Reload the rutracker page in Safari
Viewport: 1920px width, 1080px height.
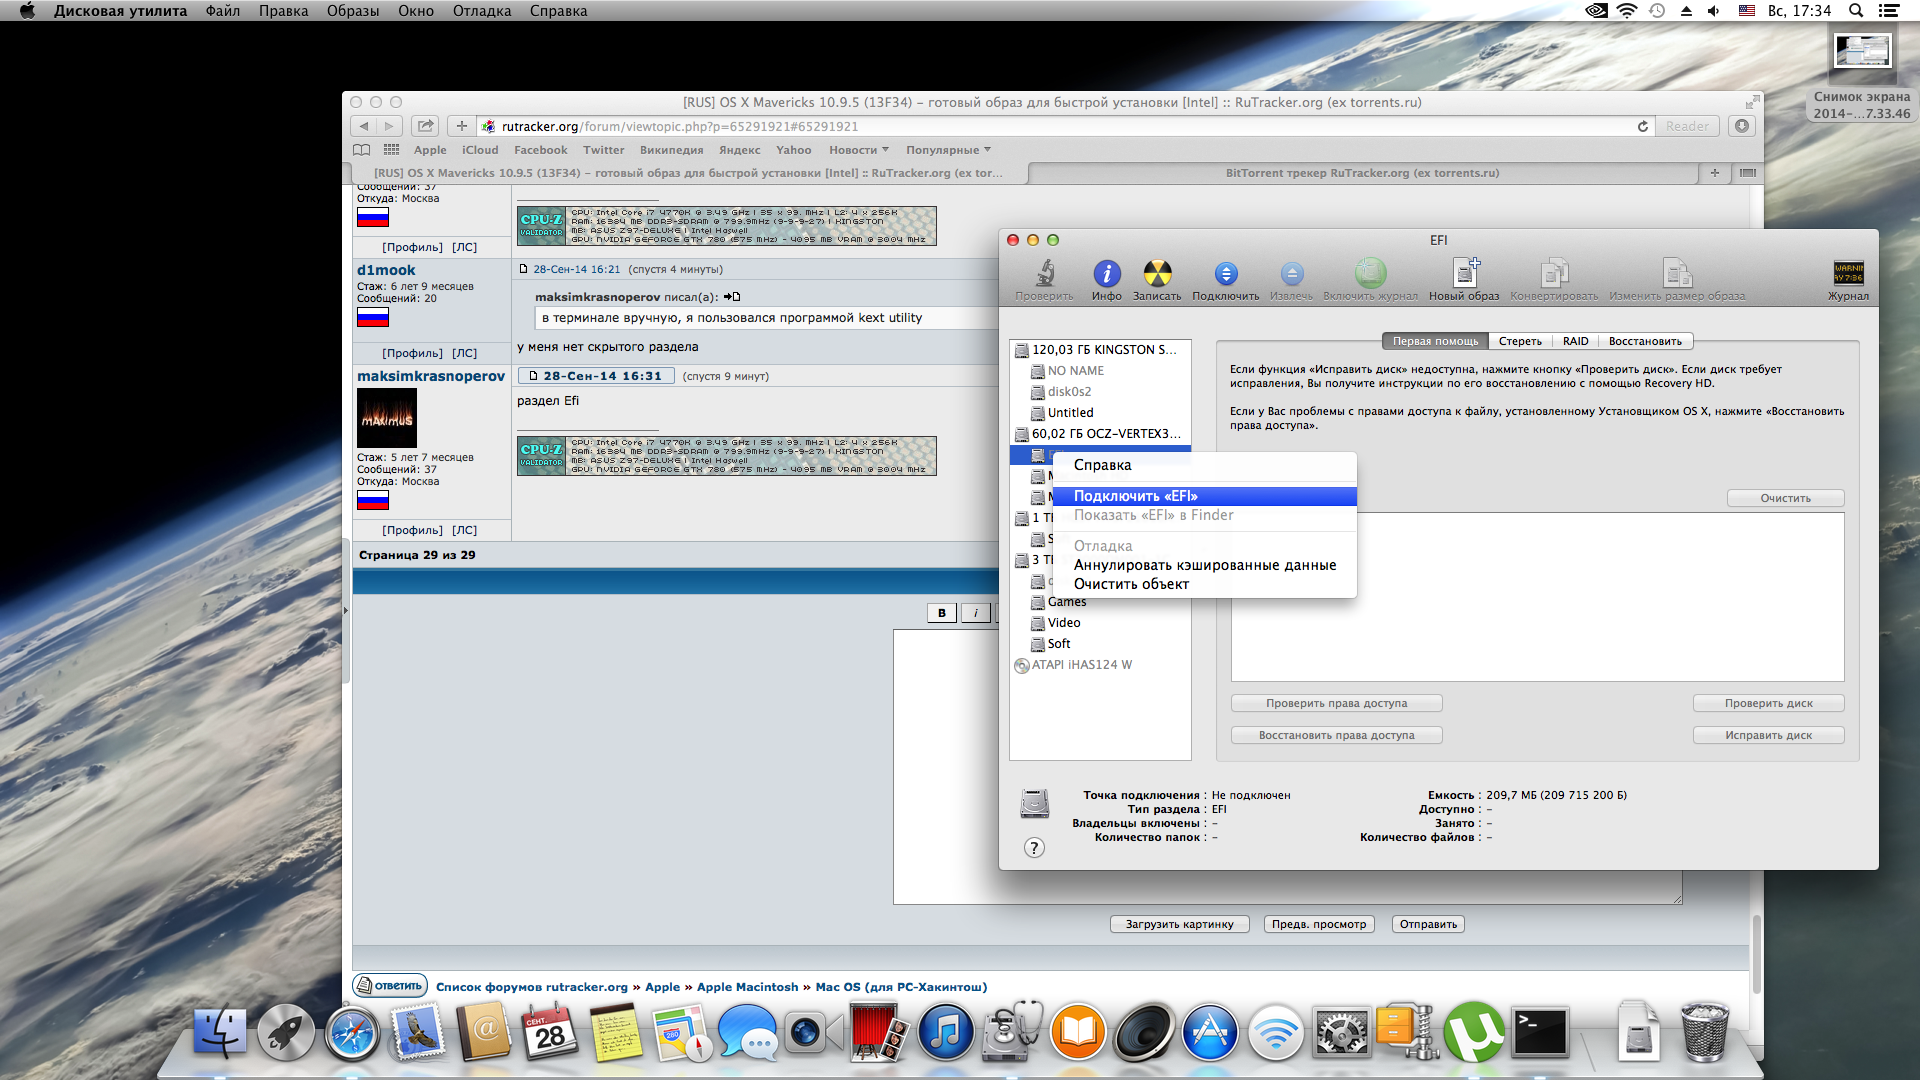coord(1642,126)
